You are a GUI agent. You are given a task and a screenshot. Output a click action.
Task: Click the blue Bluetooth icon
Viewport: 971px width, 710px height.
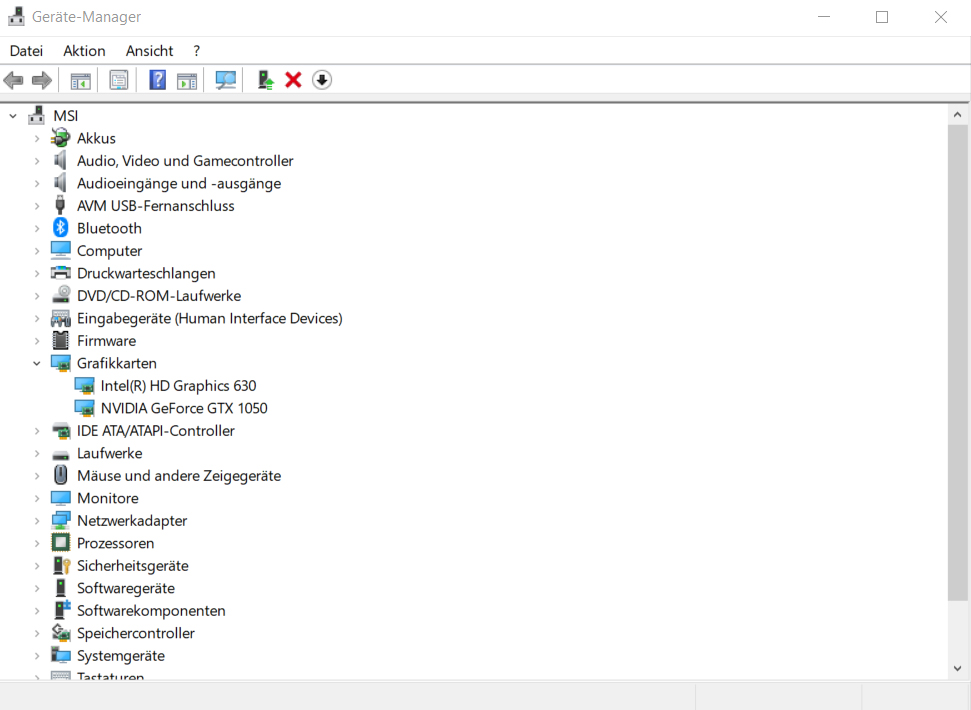[60, 228]
